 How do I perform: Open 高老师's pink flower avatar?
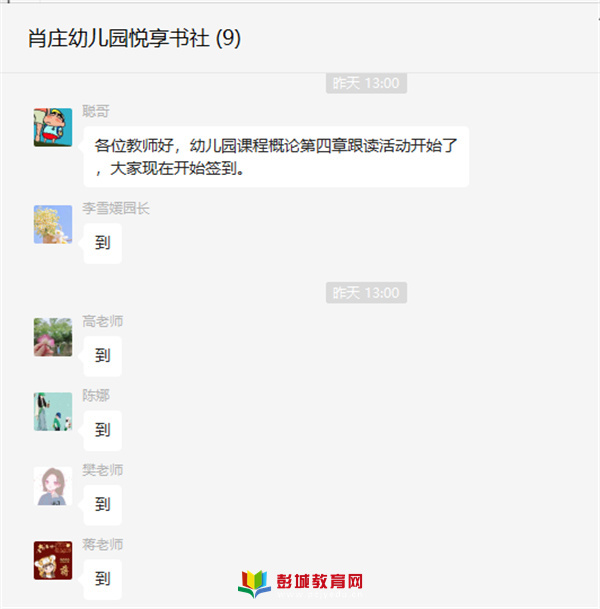coord(53,337)
